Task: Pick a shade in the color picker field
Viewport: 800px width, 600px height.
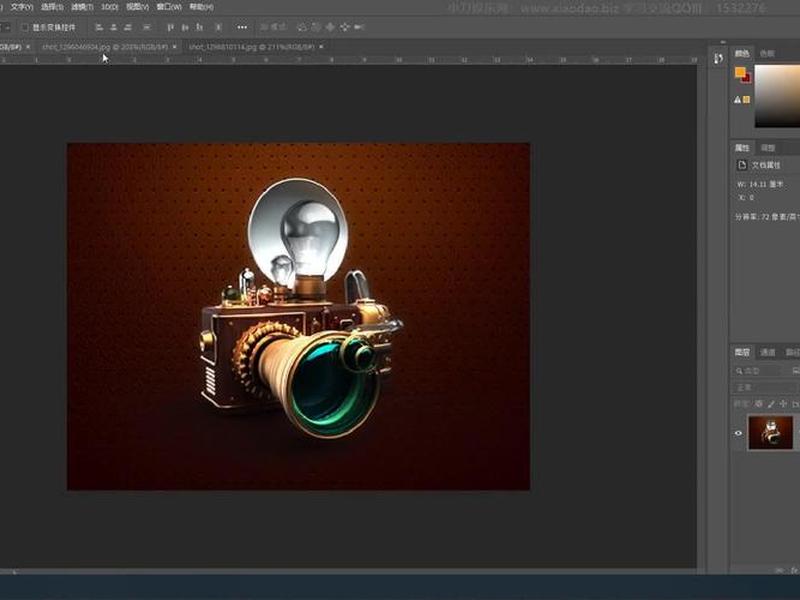Action: 777,96
